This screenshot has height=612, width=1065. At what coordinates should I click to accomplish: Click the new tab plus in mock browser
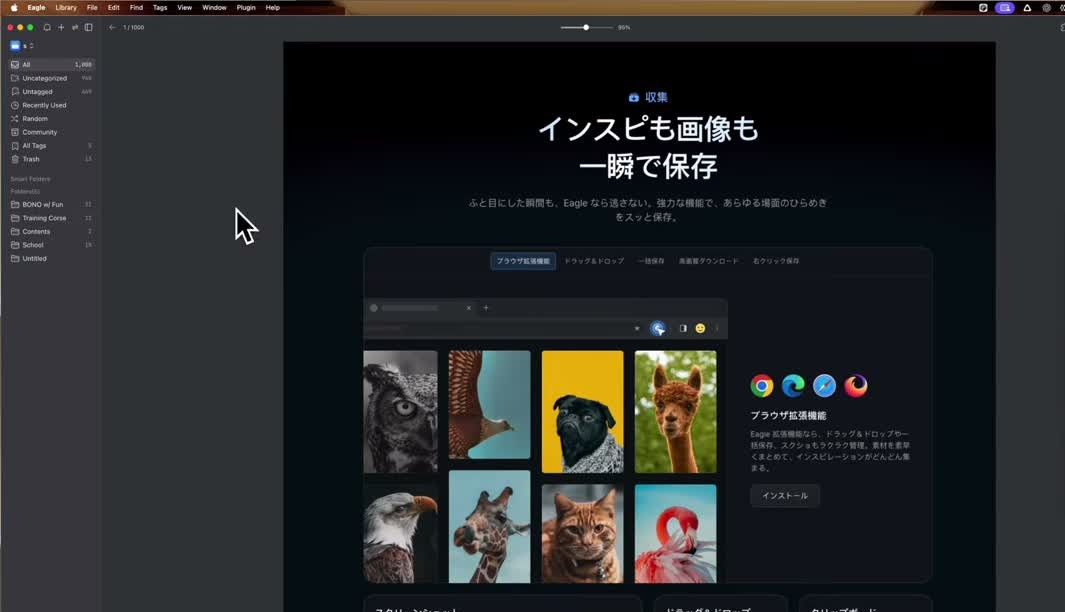point(486,308)
